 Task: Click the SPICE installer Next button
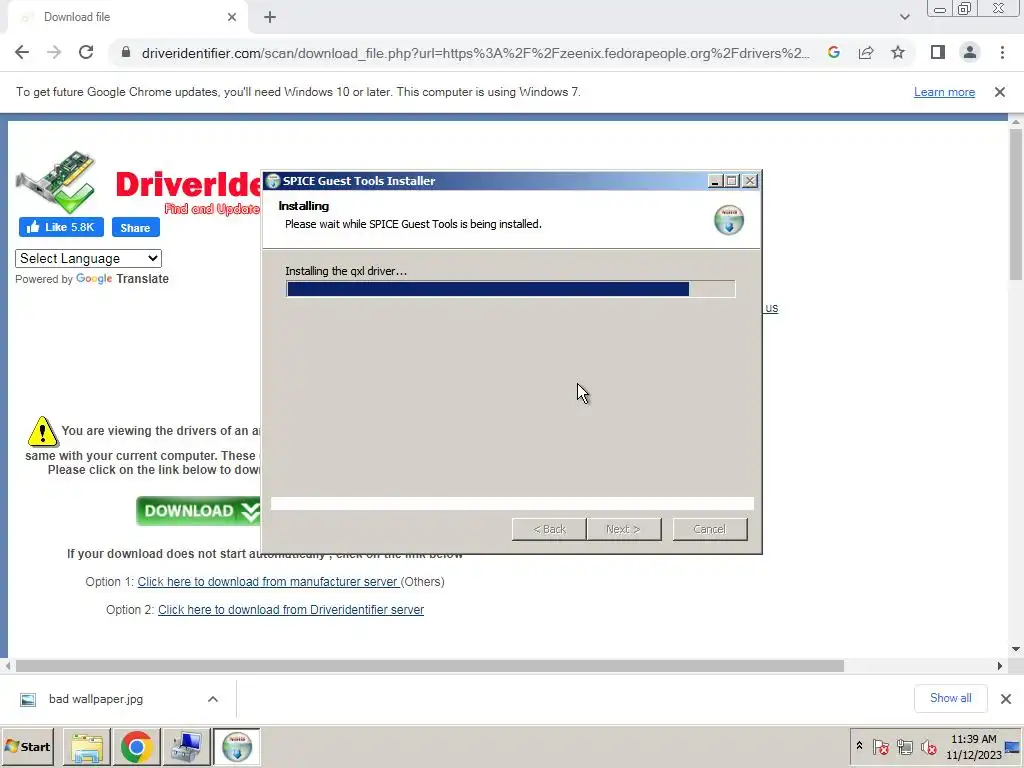click(x=624, y=529)
